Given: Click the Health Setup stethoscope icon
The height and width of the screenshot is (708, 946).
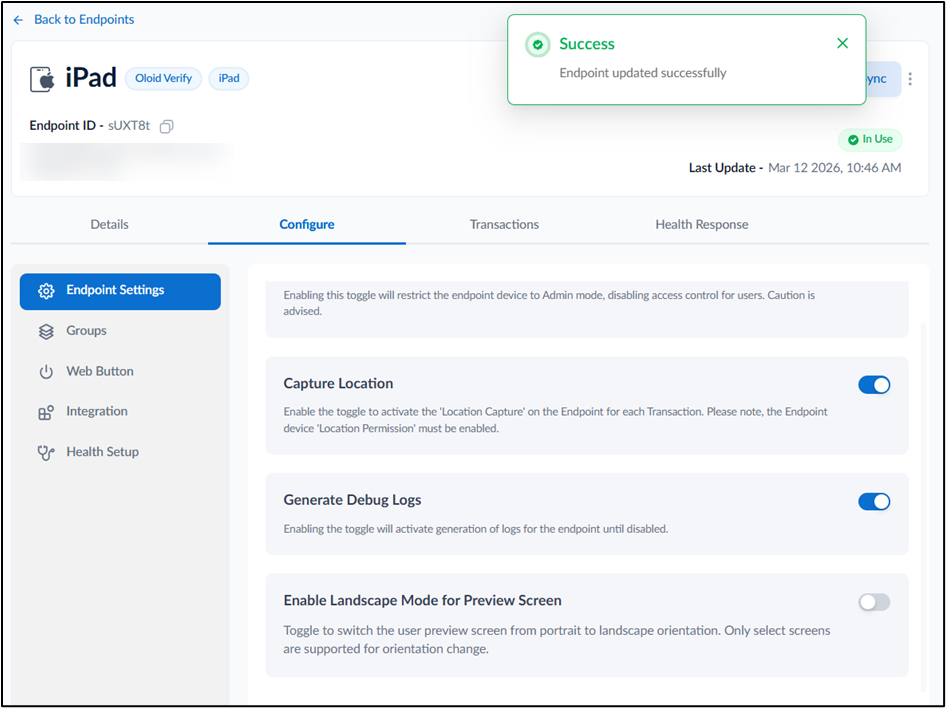Looking at the screenshot, I should [46, 453].
